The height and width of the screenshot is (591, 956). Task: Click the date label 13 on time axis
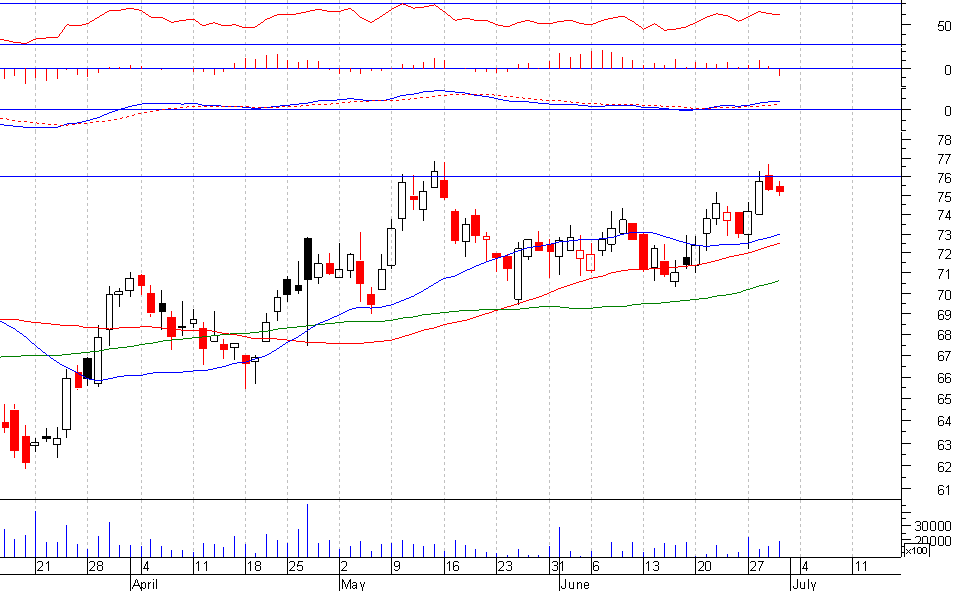pyautogui.click(x=652, y=567)
